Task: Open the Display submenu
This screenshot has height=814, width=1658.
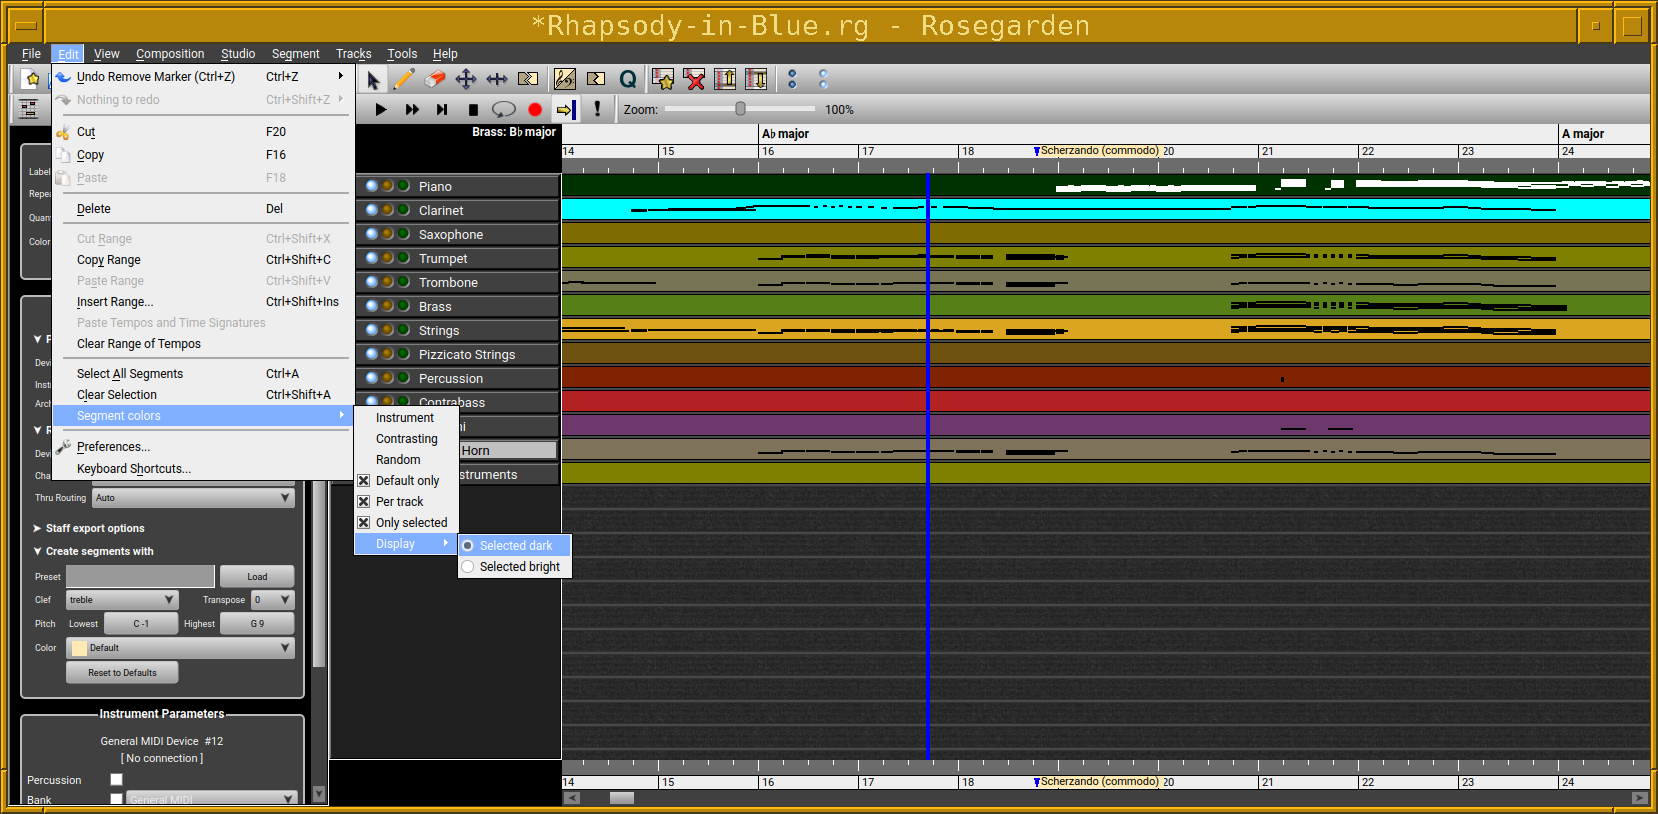Action: pyautogui.click(x=406, y=544)
